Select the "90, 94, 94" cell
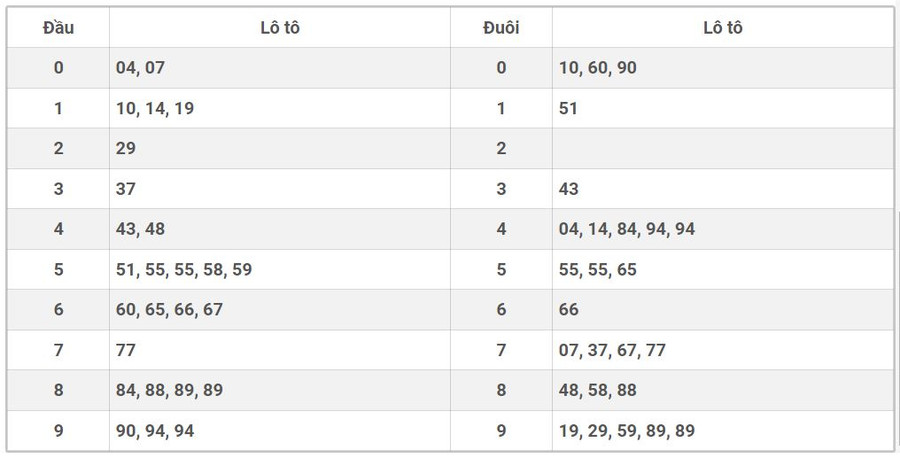 (155, 431)
